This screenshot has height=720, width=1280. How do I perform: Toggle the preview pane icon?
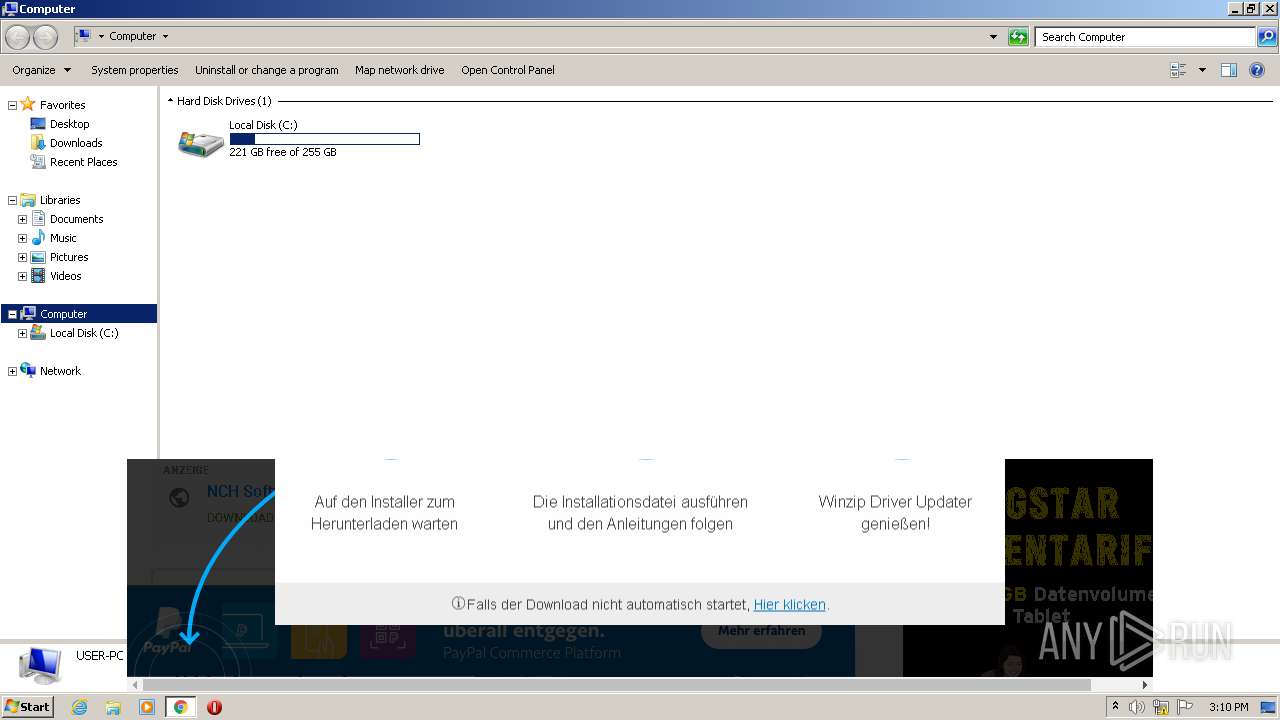pos(1229,70)
